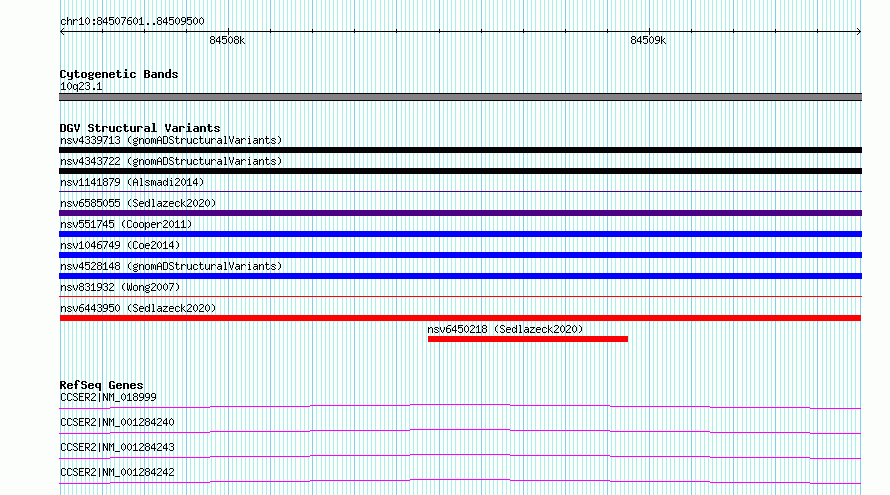Viewport: 890px width, 495px height.
Task: Select the DGV Structural Variants track title
Action: click(140, 128)
